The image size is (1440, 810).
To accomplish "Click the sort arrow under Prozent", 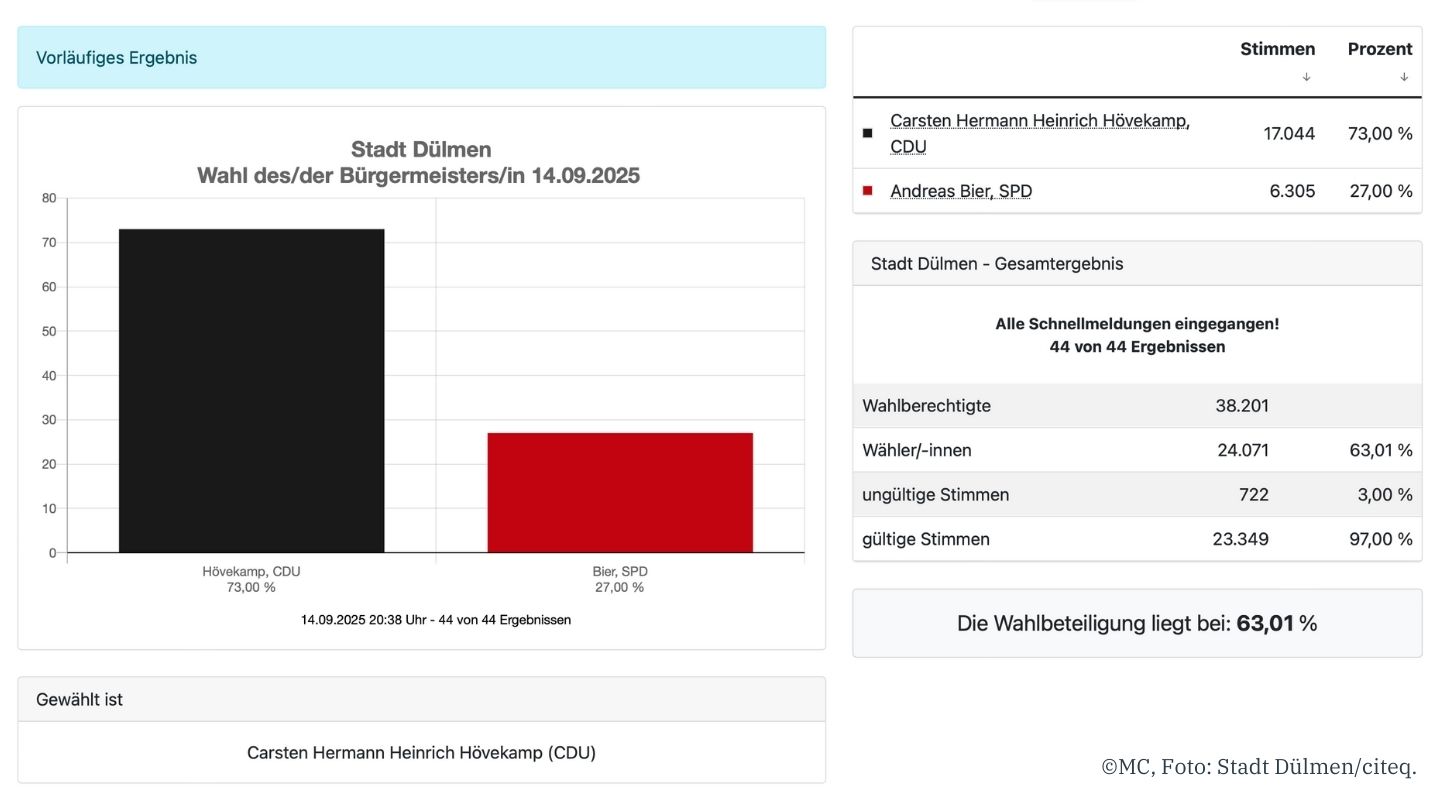I will [x=1404, y=77].
